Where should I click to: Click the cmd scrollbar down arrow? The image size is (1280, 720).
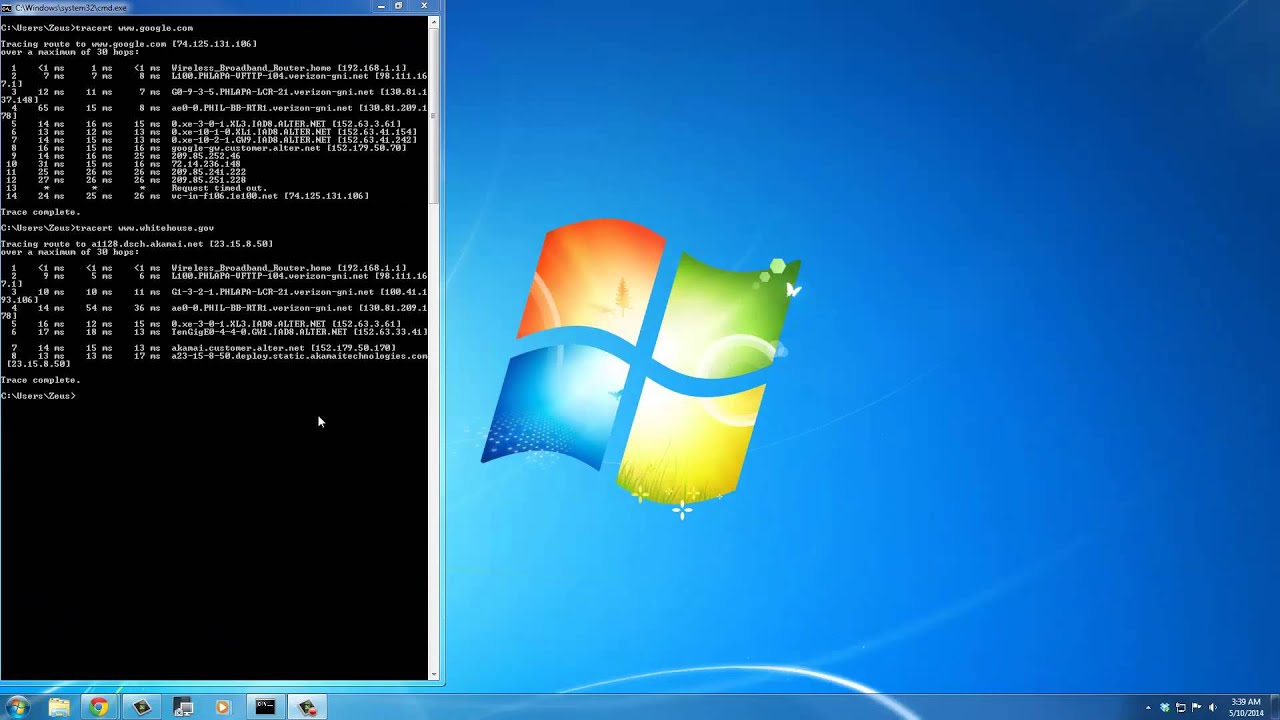(434, 675)
